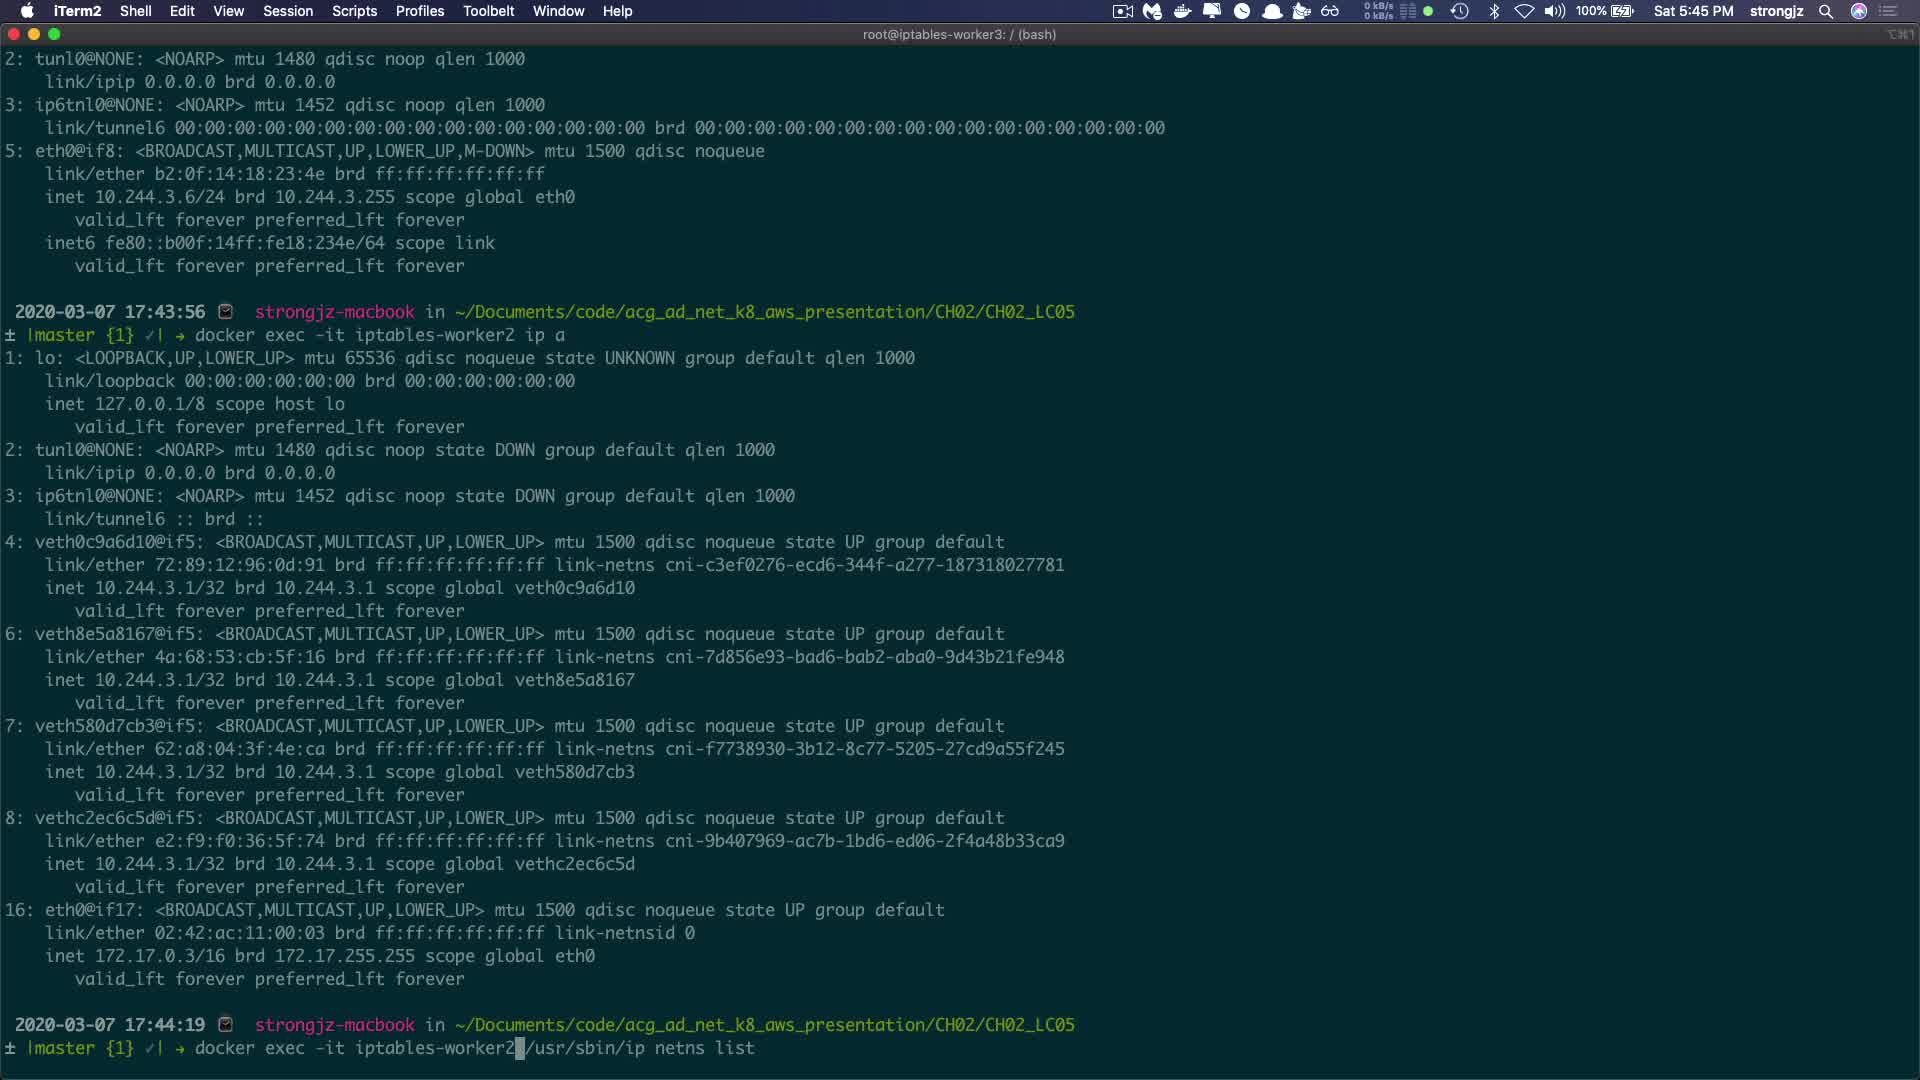Open Time Machine status icon

[x=1460, y=11]
